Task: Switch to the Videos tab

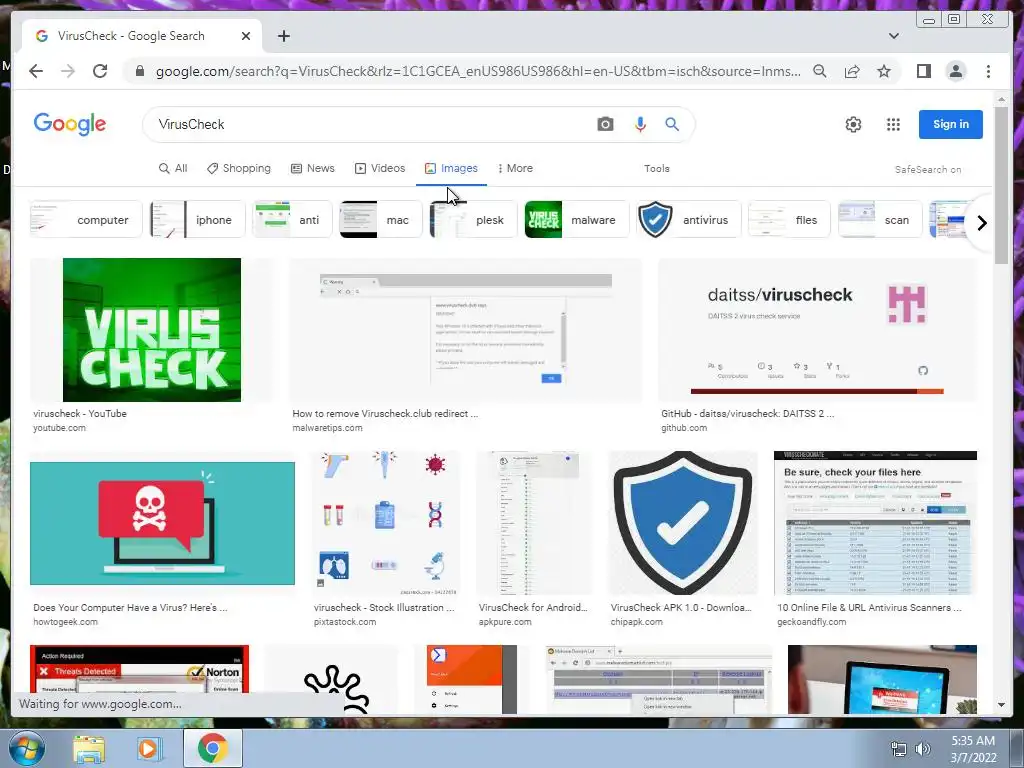Action: click(379, 168)
